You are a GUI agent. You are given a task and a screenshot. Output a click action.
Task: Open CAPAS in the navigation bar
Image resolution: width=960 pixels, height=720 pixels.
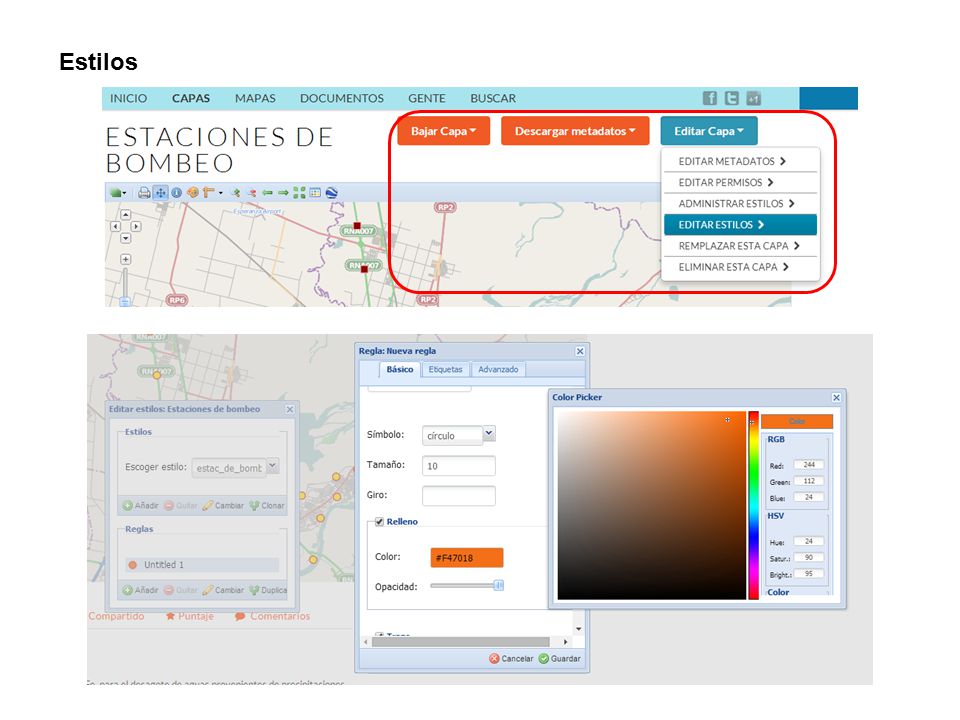tap(191, 99)
